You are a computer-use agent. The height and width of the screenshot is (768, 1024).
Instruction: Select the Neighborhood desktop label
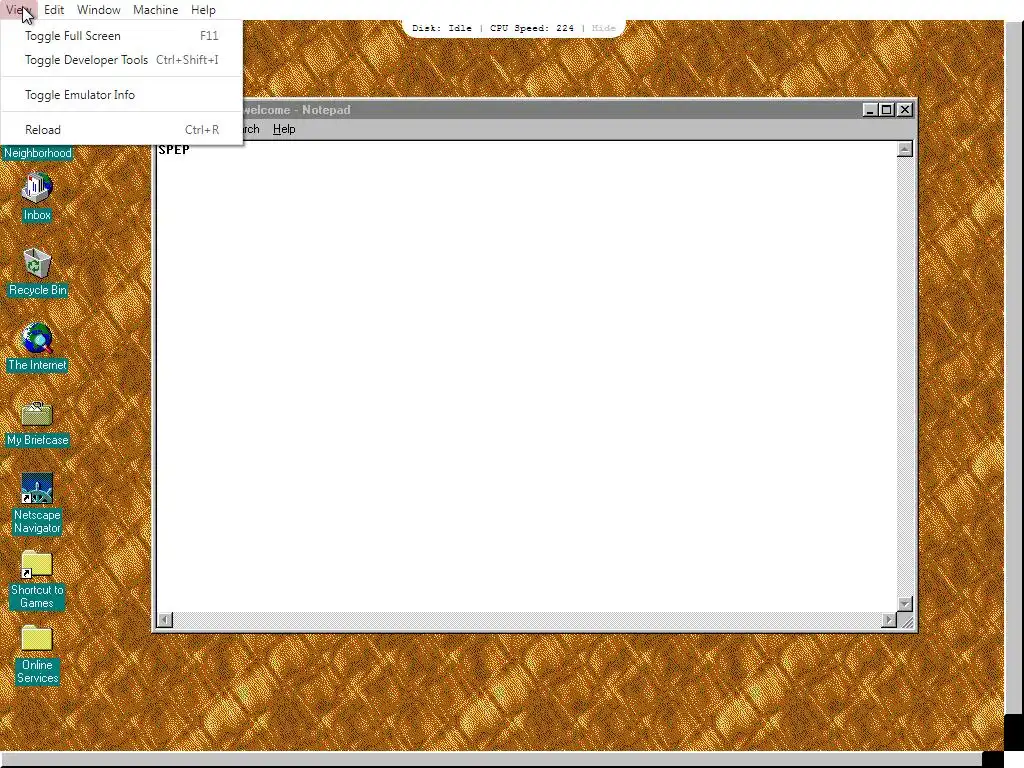pyautogui.click(x=38, y=153)
